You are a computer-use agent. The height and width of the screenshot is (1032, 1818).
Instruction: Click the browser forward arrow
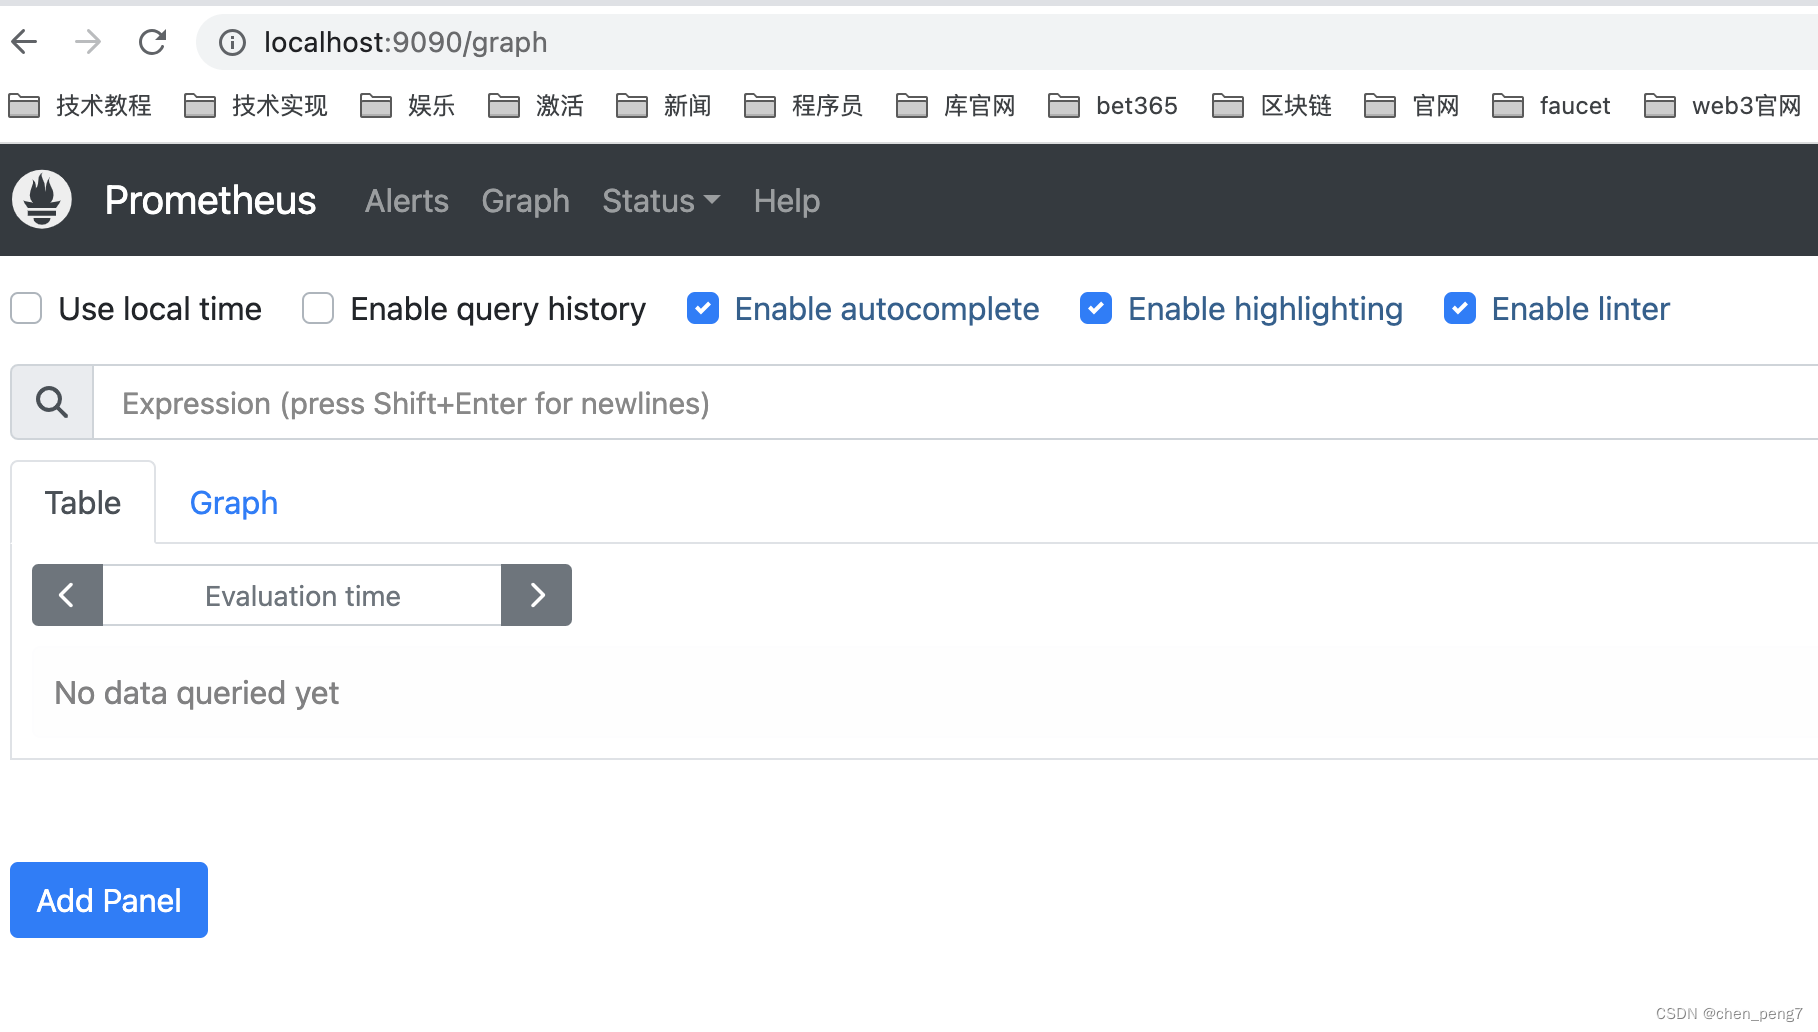(88, 42)
